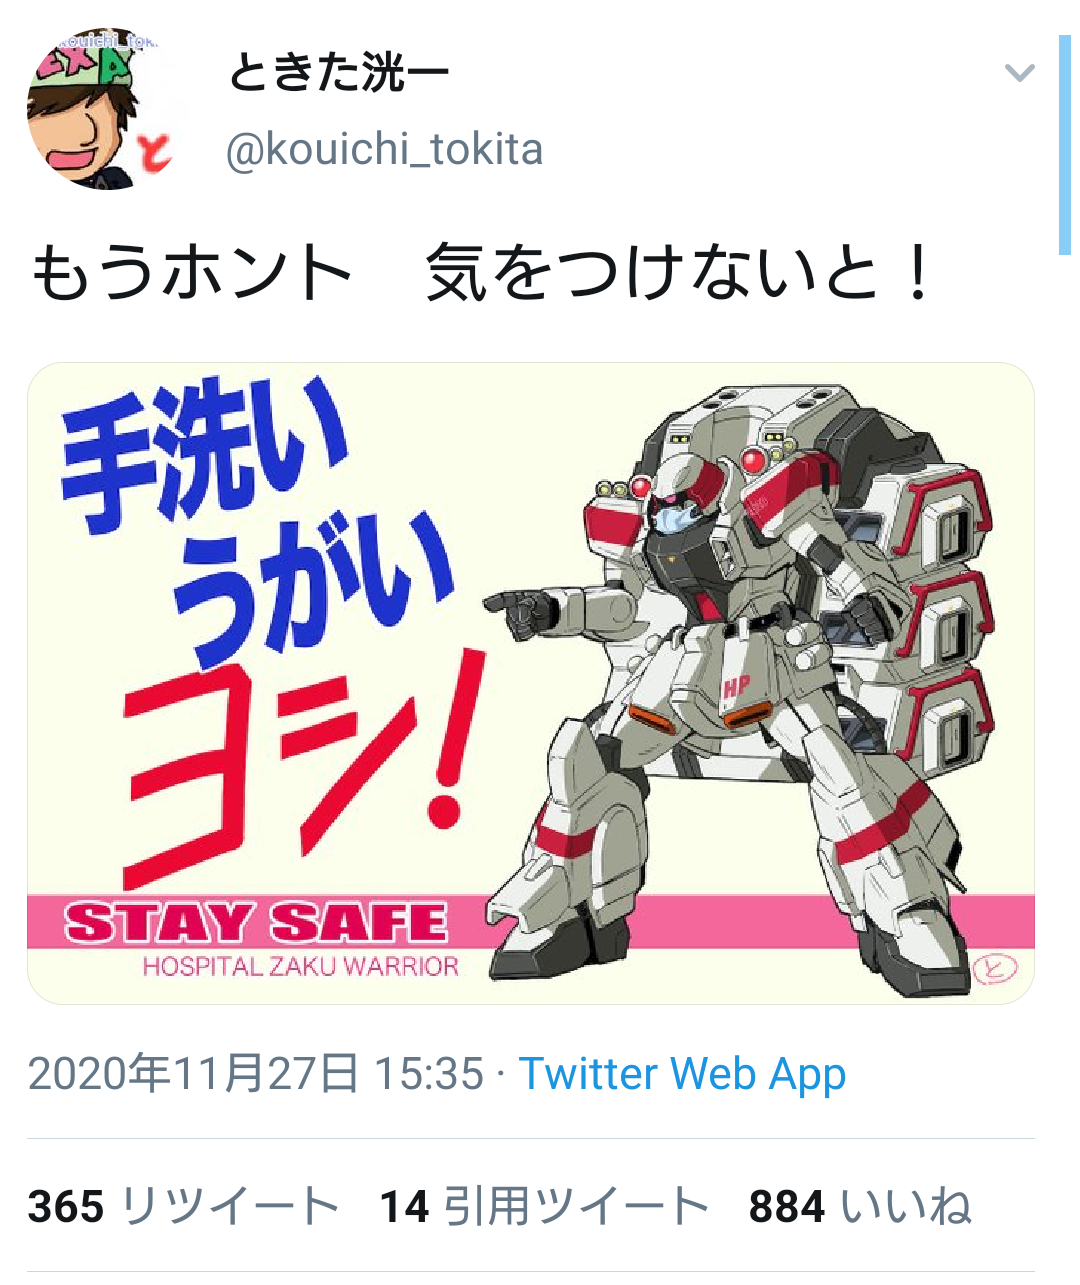Open the 2020年11月27日 15:35 timestamp

click(x=256, y=1074)
